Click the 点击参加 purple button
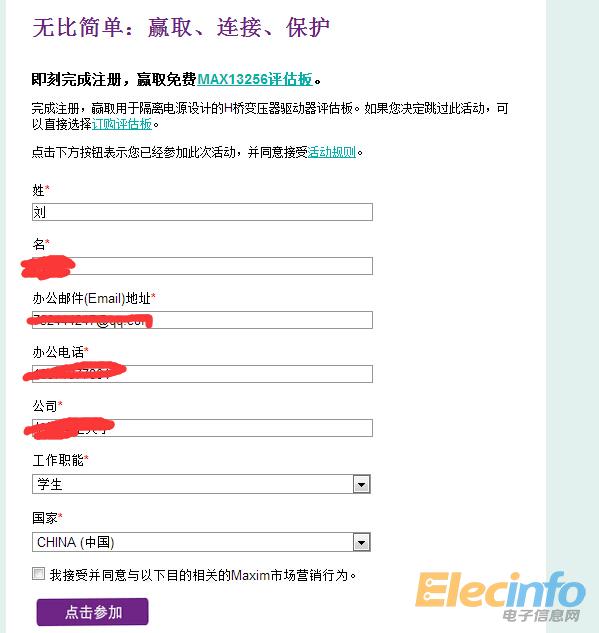Viewport: 599px width, 633px height. (92, 612)
